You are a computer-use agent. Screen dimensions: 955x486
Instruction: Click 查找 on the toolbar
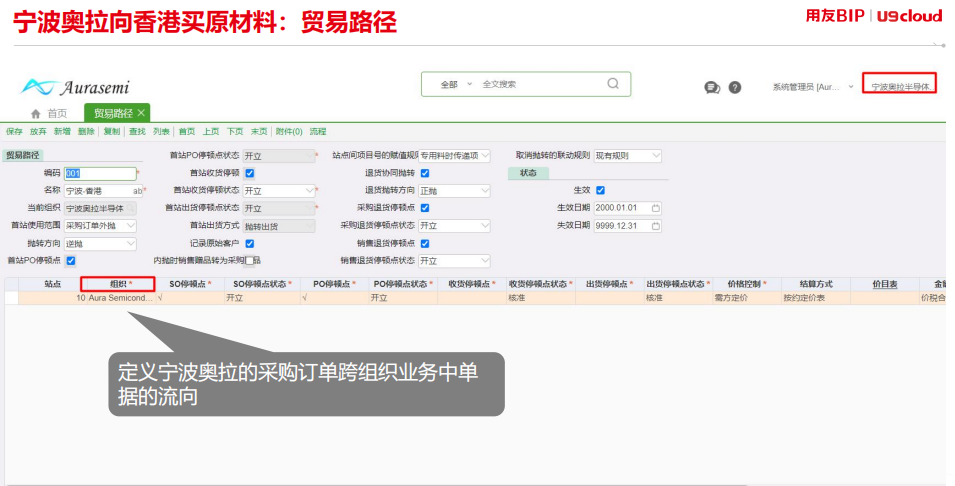pos(137,132)
